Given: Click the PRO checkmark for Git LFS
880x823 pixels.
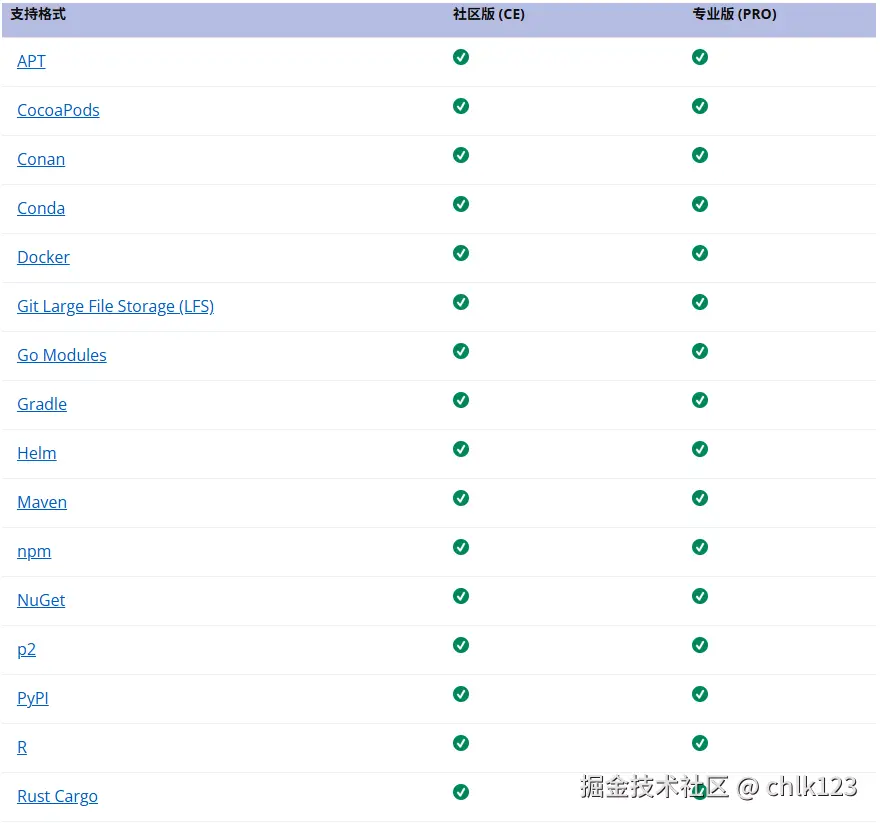Looking at the screenshot, I should (x=700, y=302).
